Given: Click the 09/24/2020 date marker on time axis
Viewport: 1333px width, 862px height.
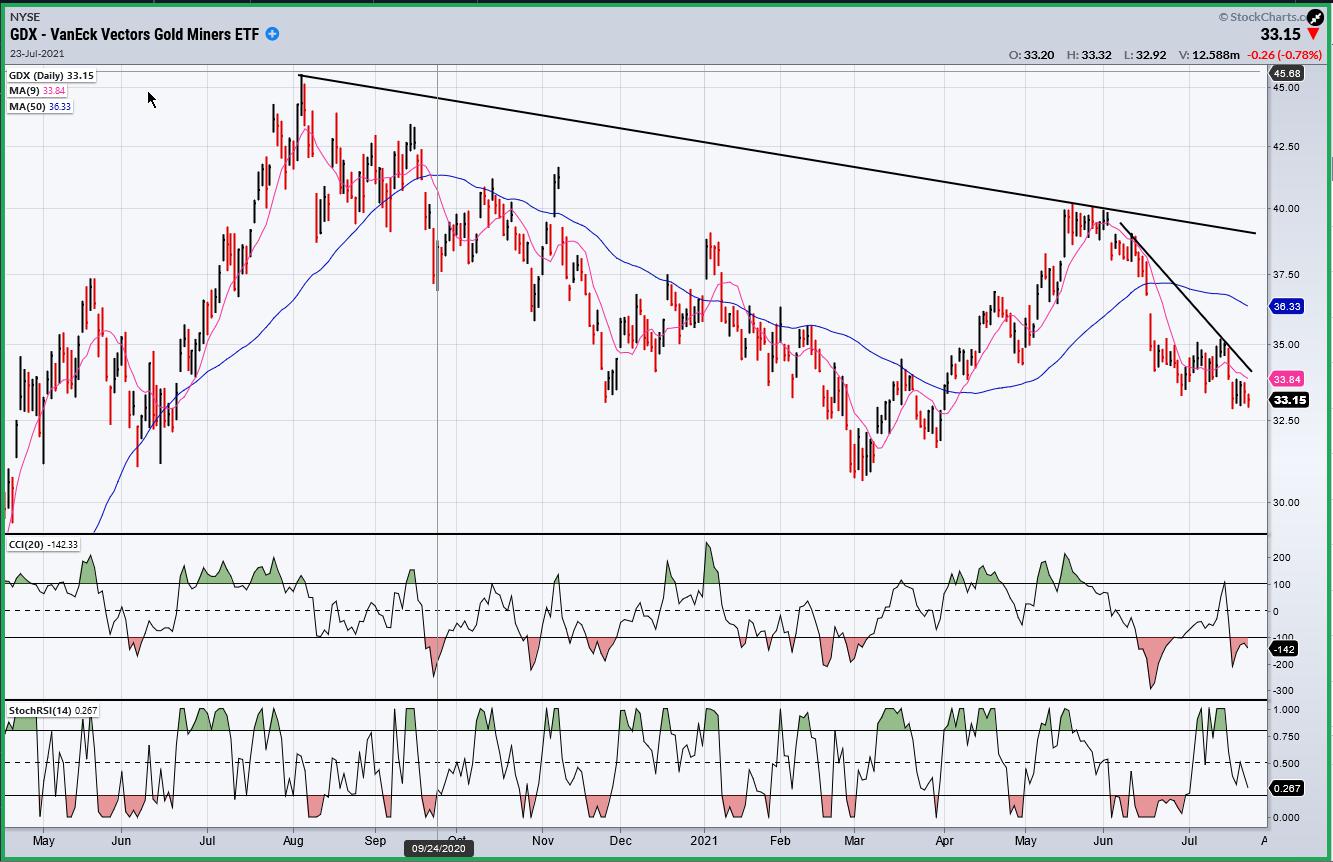Looking at the screenshot, I should coord(438,848).
